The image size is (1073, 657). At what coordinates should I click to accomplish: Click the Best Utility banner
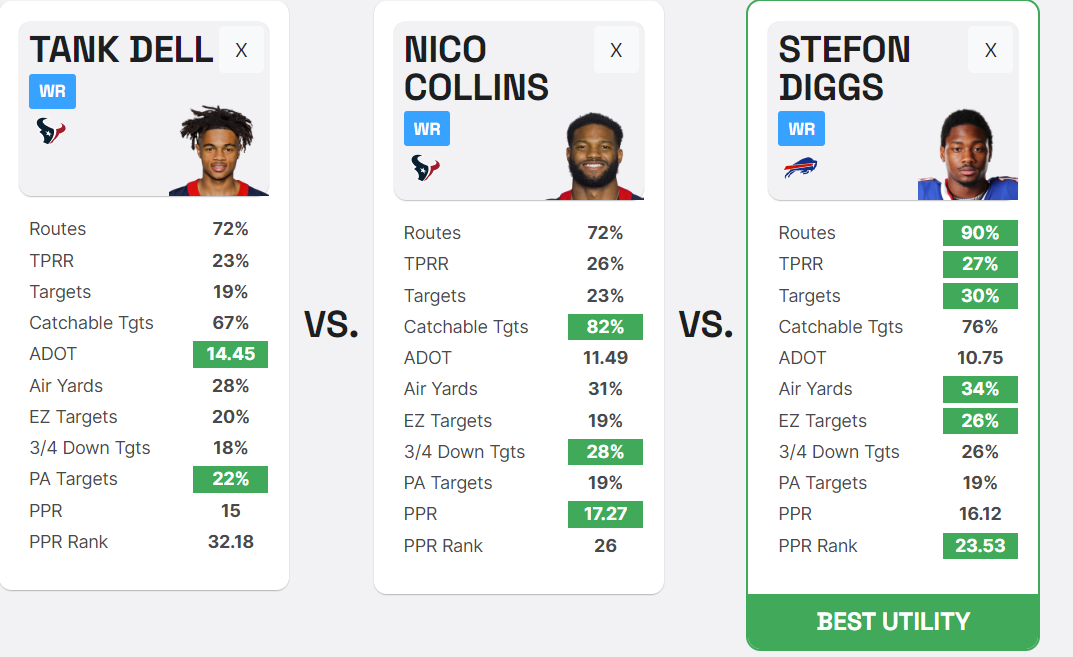click(x=893, y=621)
